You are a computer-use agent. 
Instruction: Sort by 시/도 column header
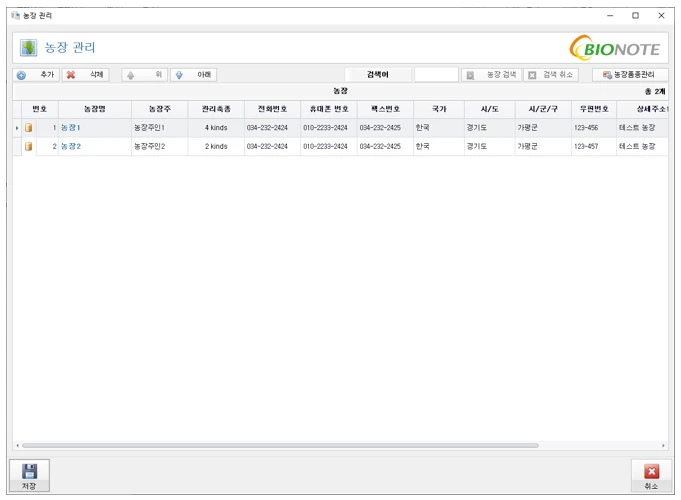point(489,109)
